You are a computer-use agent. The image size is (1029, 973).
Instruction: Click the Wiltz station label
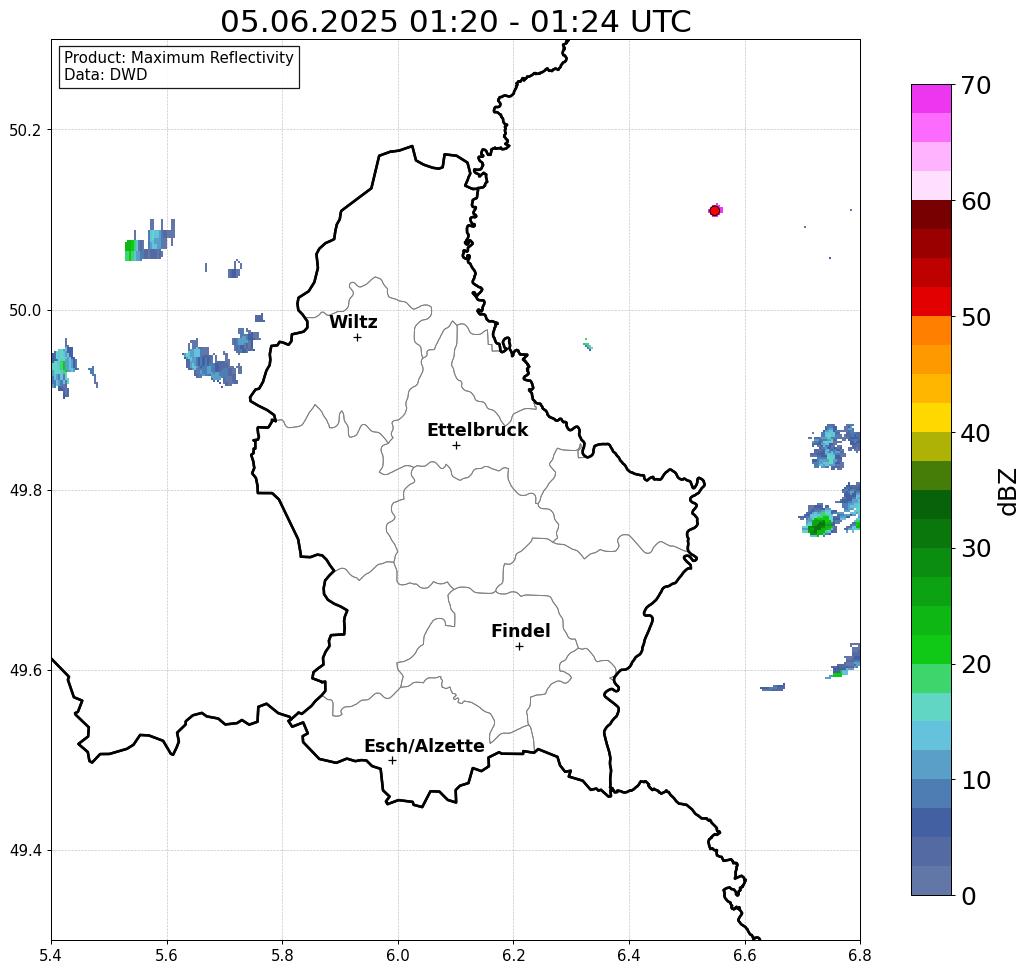[353, 322]
